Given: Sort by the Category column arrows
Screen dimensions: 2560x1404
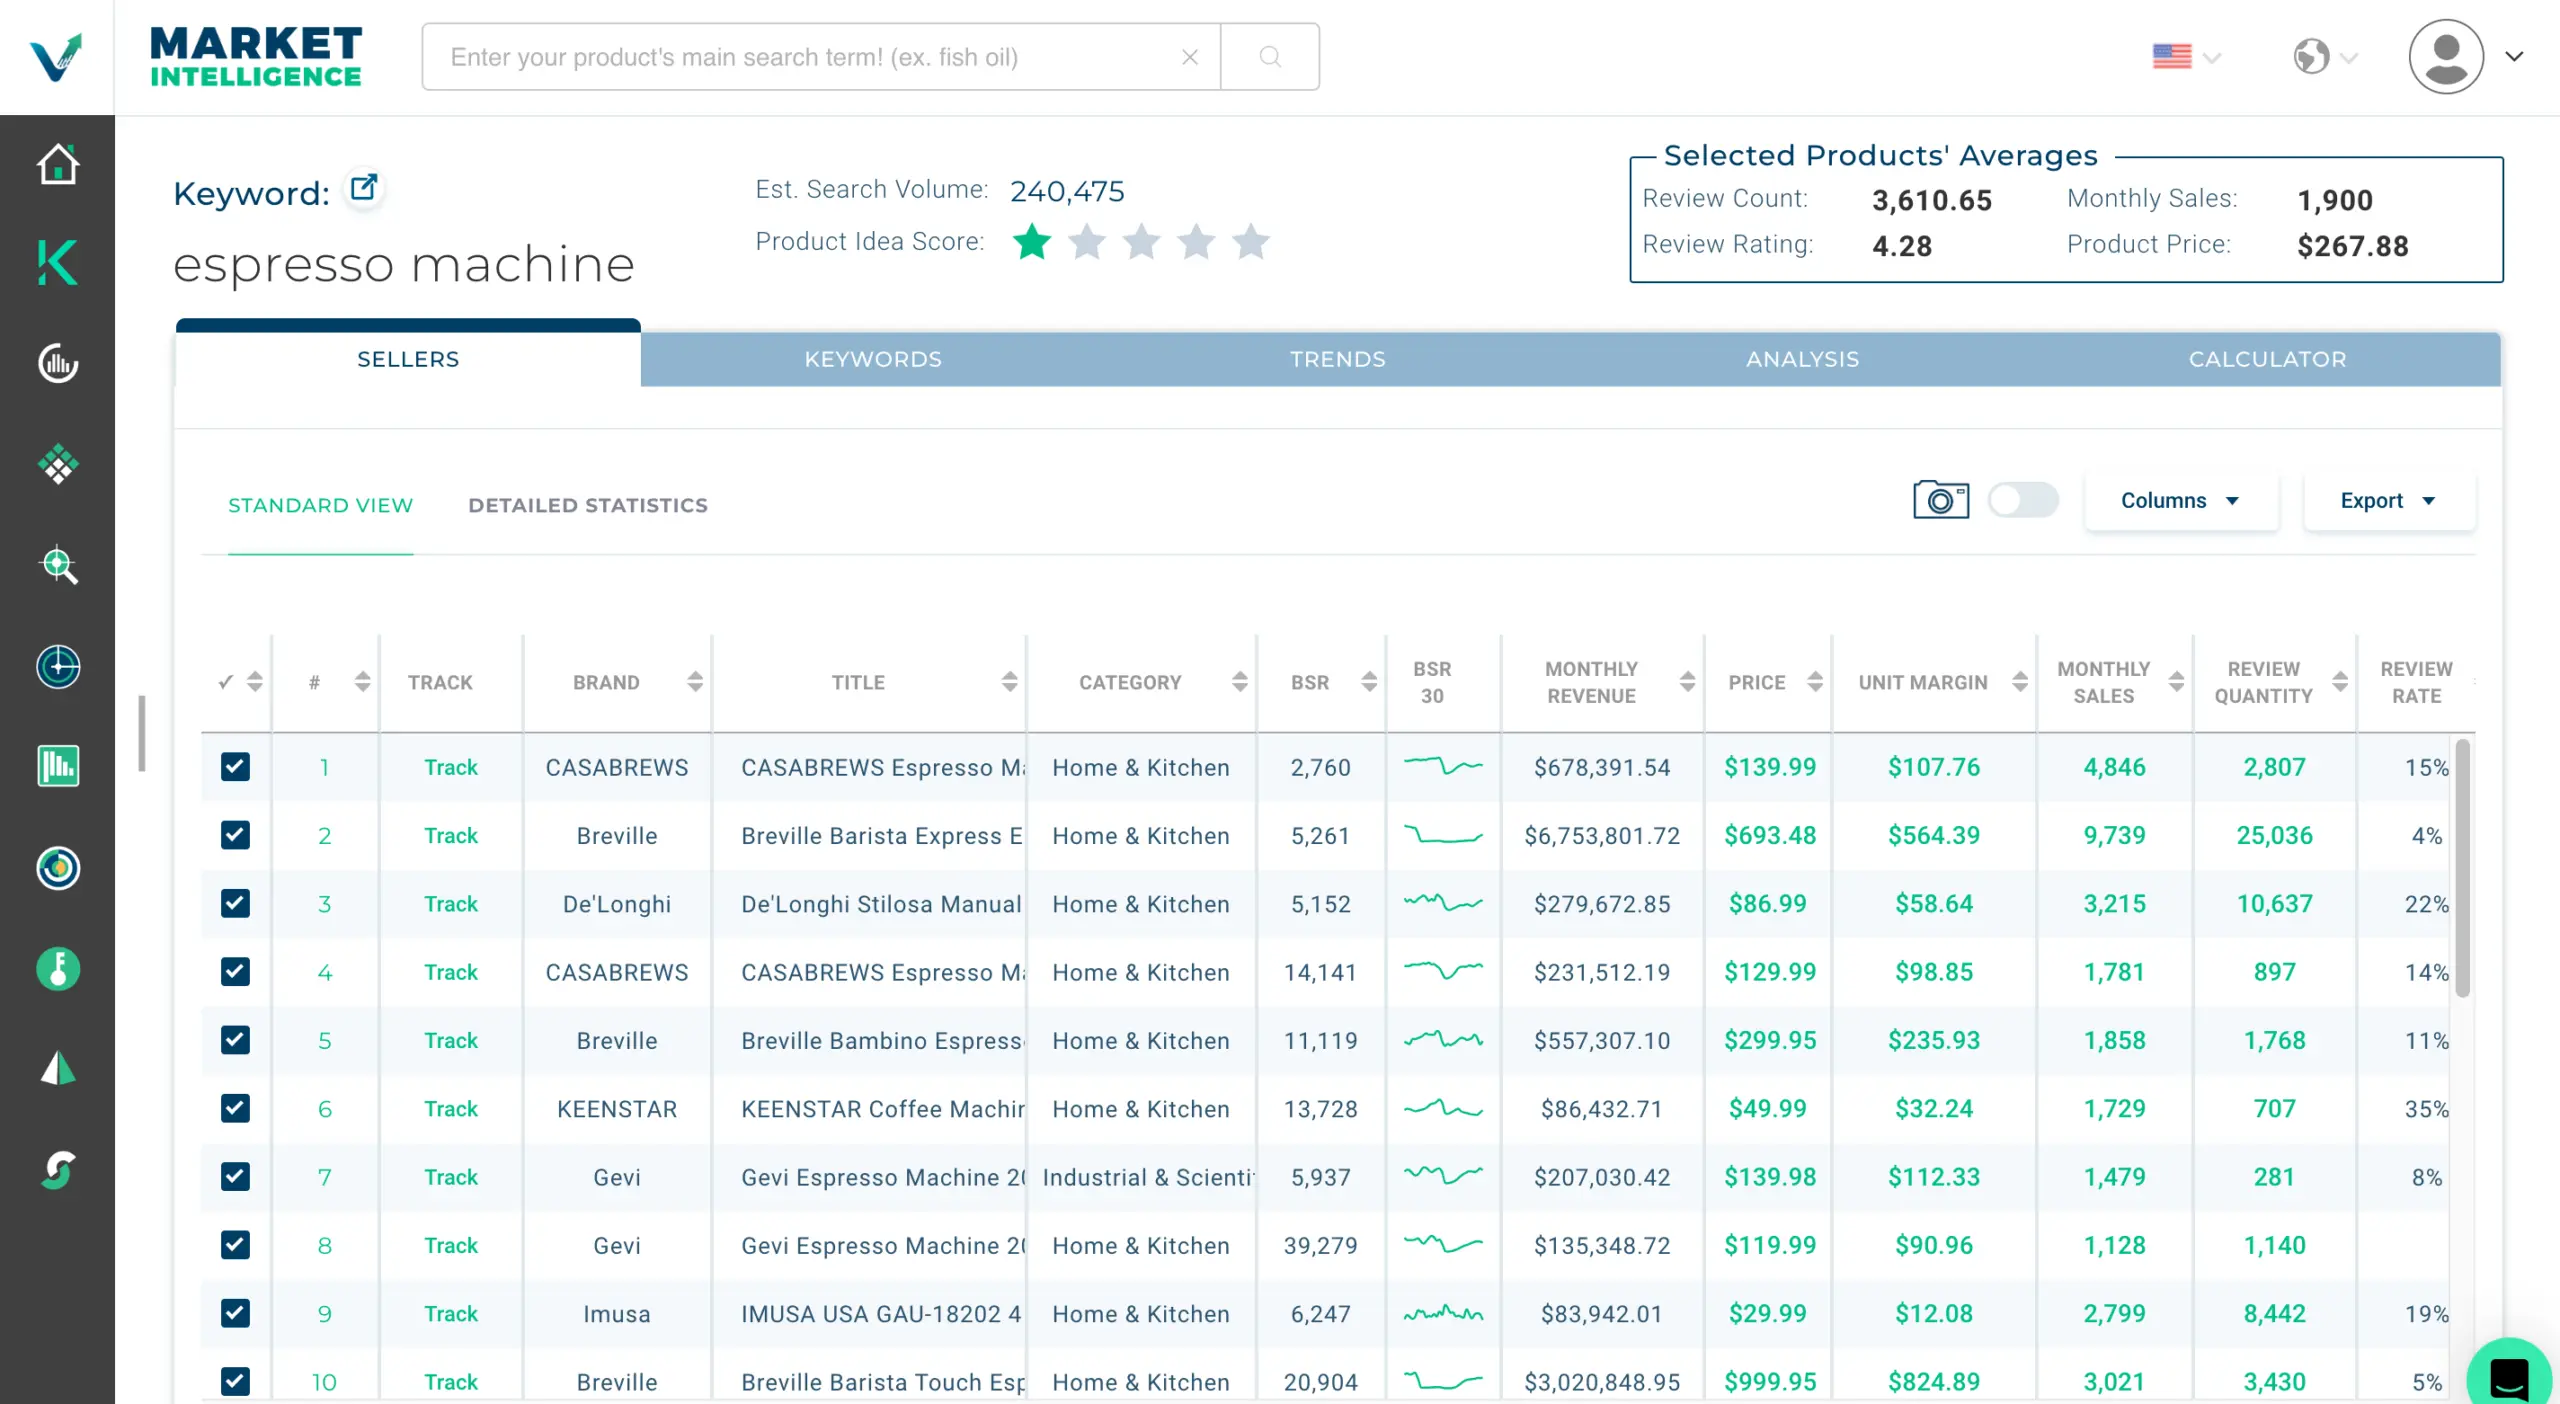Looking at the screenshot, I should [x=1240, y=682].
